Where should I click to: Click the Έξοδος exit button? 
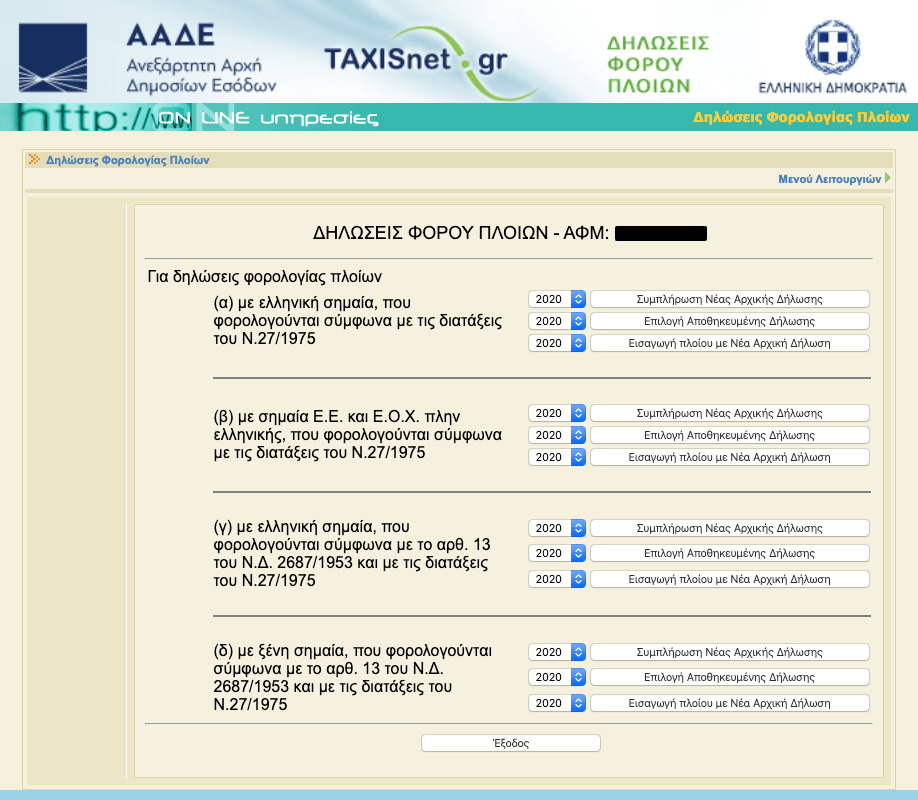coord(511,743)
